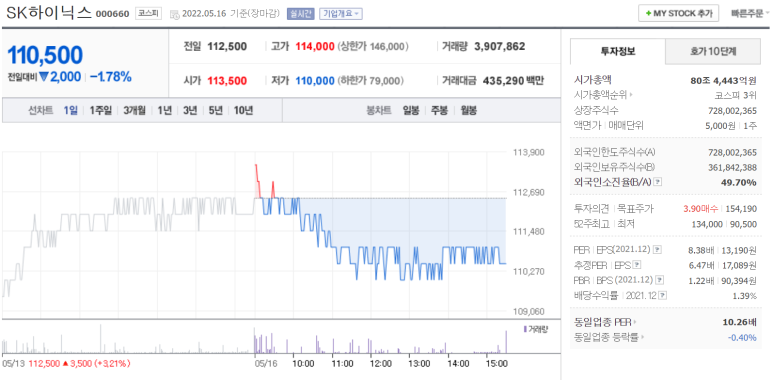Click the help icon beside PER EPS(2021.12)

pos(657,250)
